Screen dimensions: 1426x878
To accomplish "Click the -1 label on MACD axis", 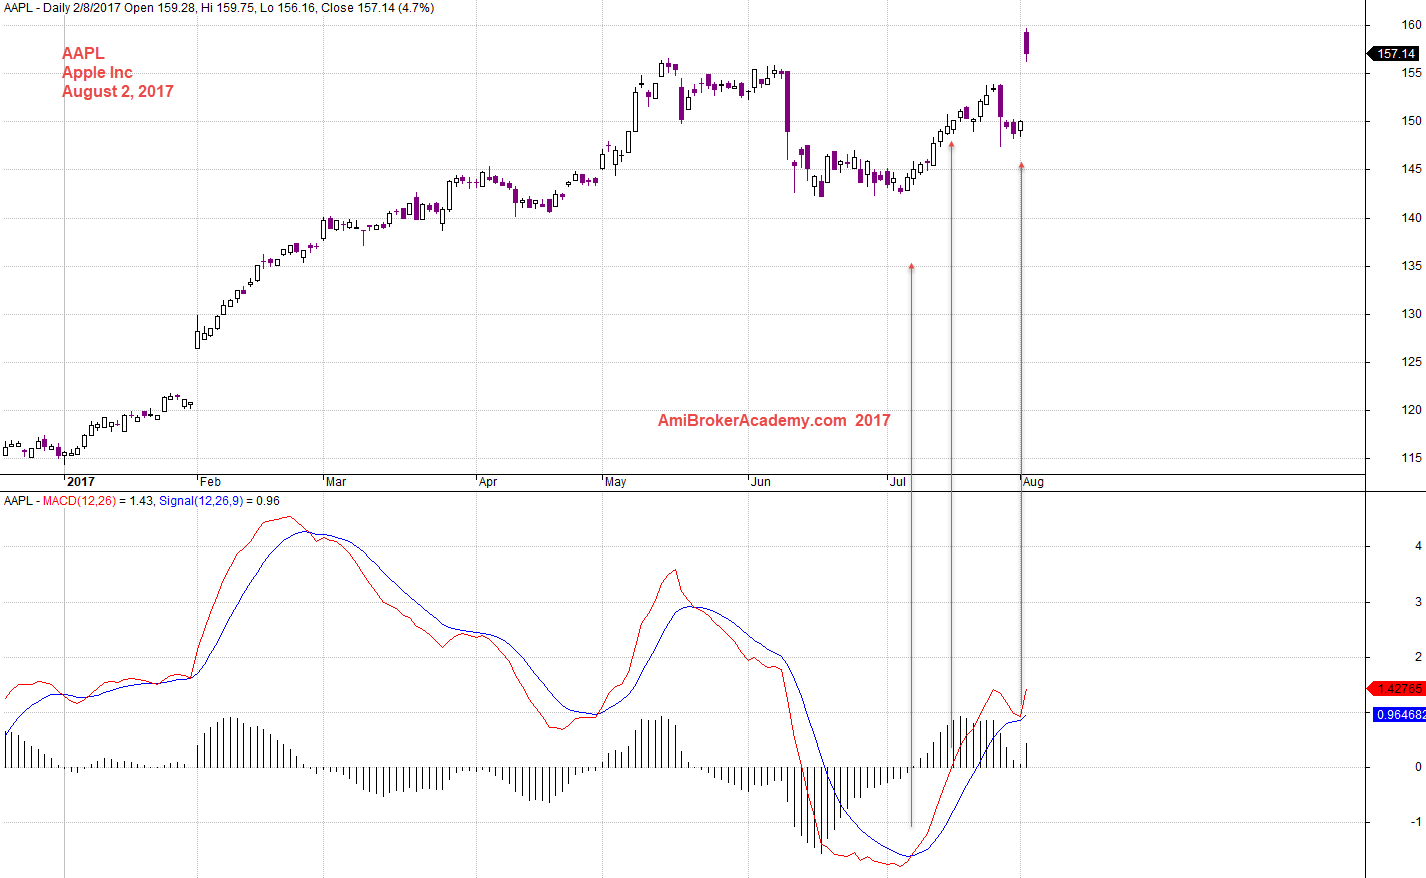I will (1416, 822).
